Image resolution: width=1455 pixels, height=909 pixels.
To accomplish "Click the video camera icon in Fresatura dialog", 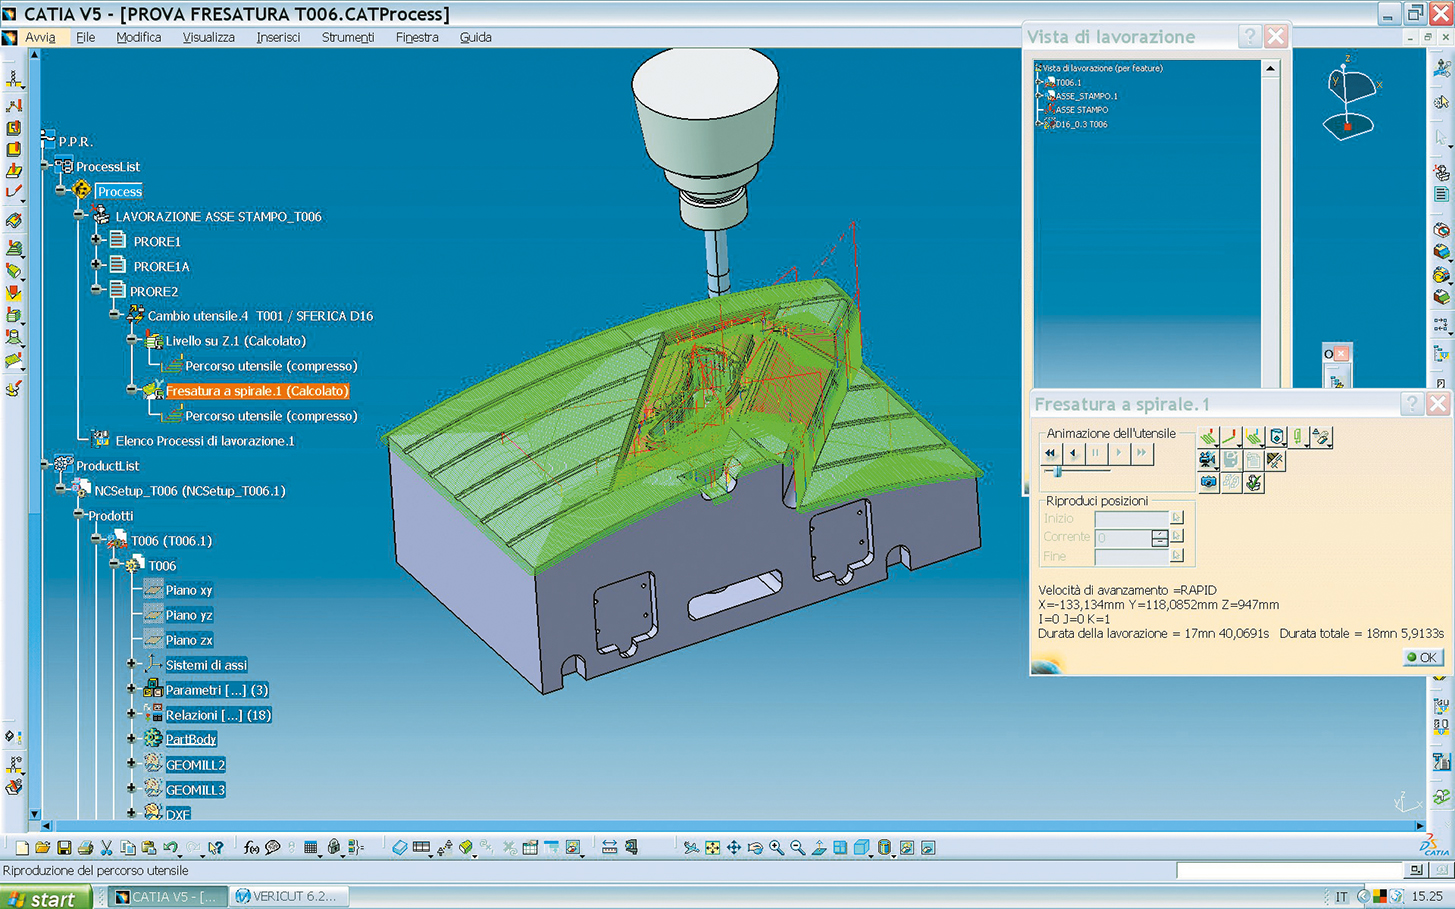I will tap(1208, 460).
